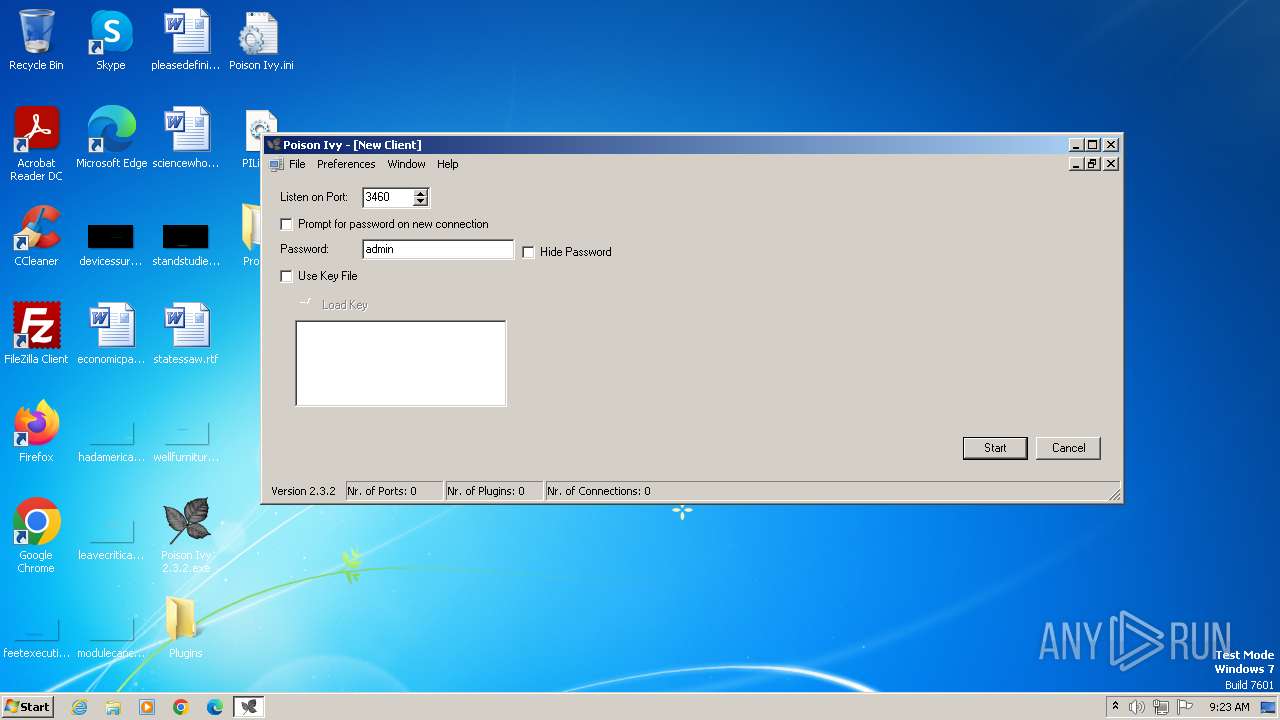Maximize the Poison Ivy main window

(x=1093, y=145)
